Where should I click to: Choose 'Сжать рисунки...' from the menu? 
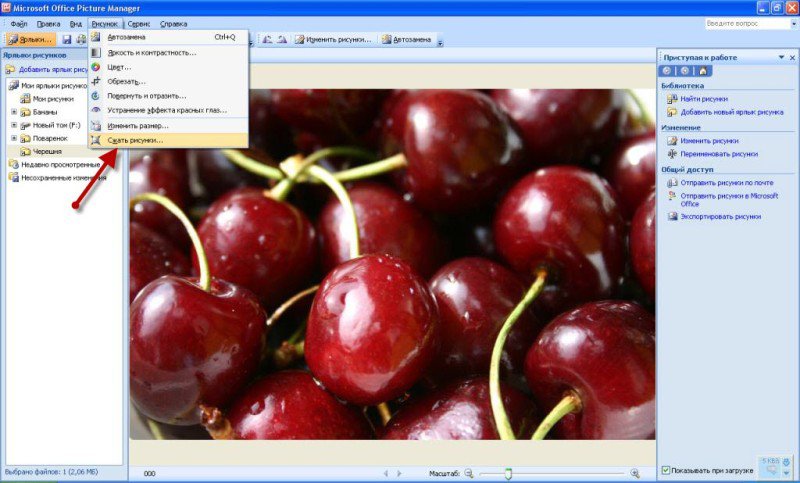pyautogui.click(x=134, y=140)
